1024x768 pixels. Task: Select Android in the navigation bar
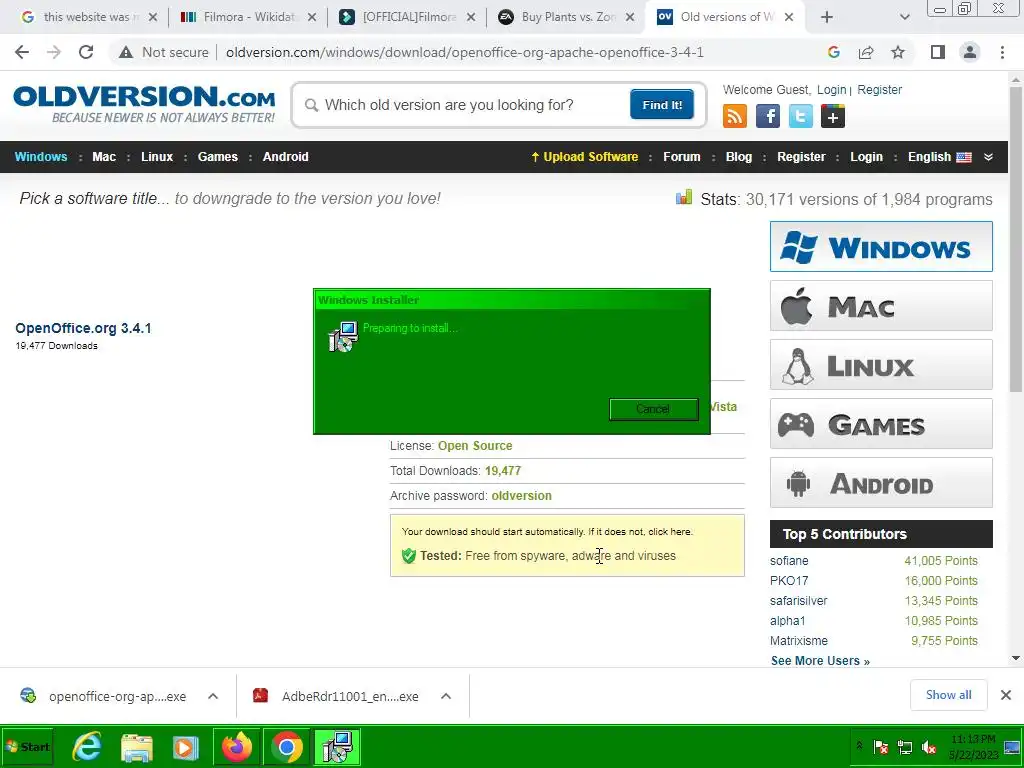[x=285, y=157]
